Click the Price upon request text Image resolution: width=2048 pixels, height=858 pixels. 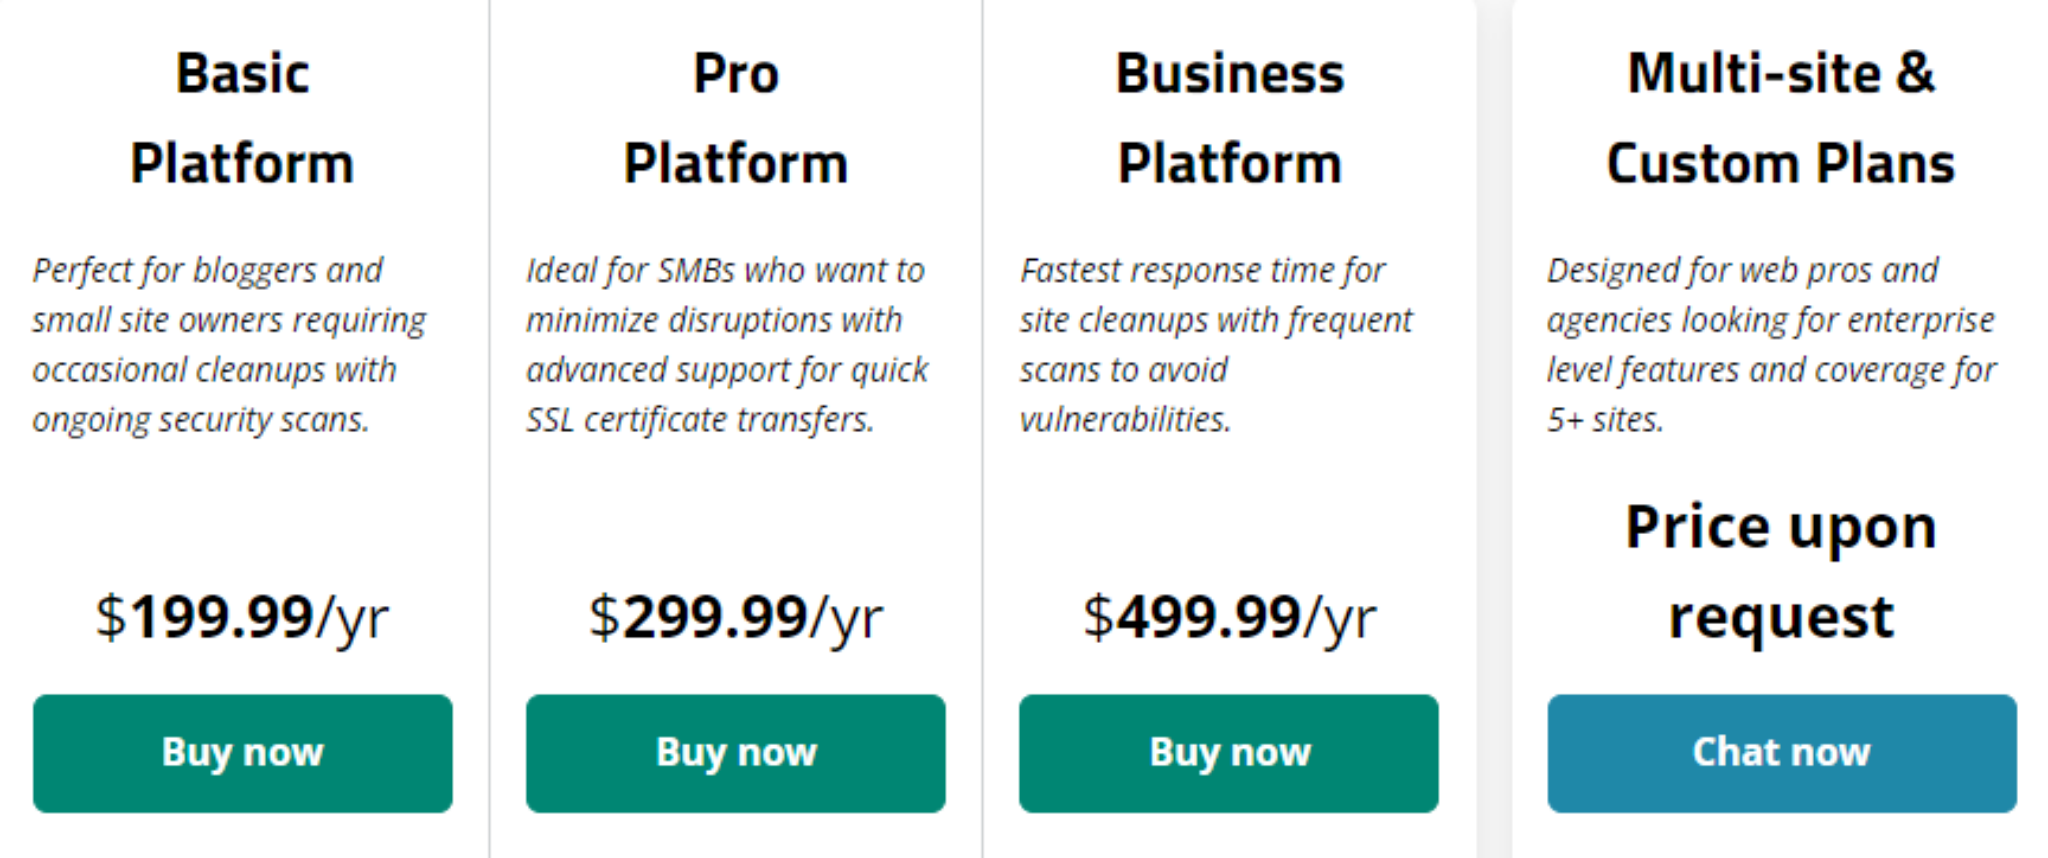[x=1781, y=571]
